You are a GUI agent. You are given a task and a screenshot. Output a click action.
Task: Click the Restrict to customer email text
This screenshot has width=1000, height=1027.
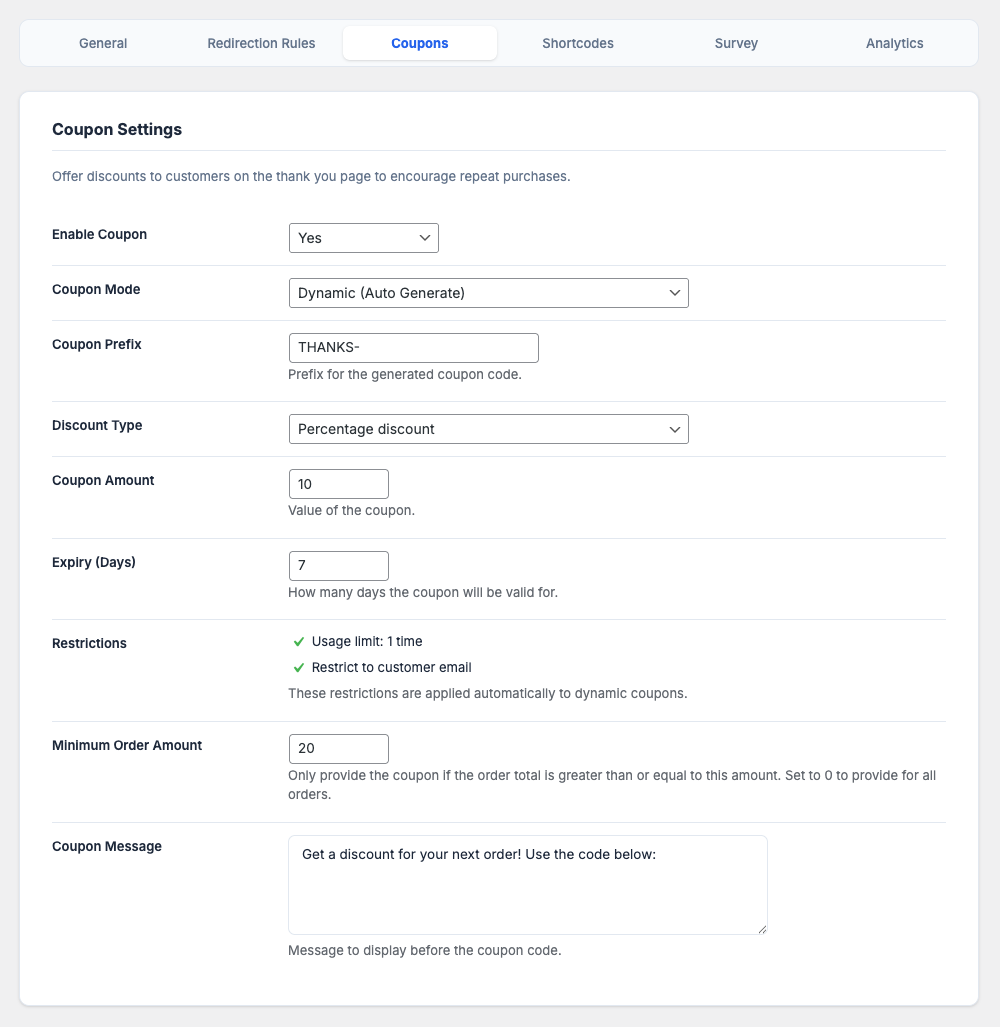pos(391,668)
